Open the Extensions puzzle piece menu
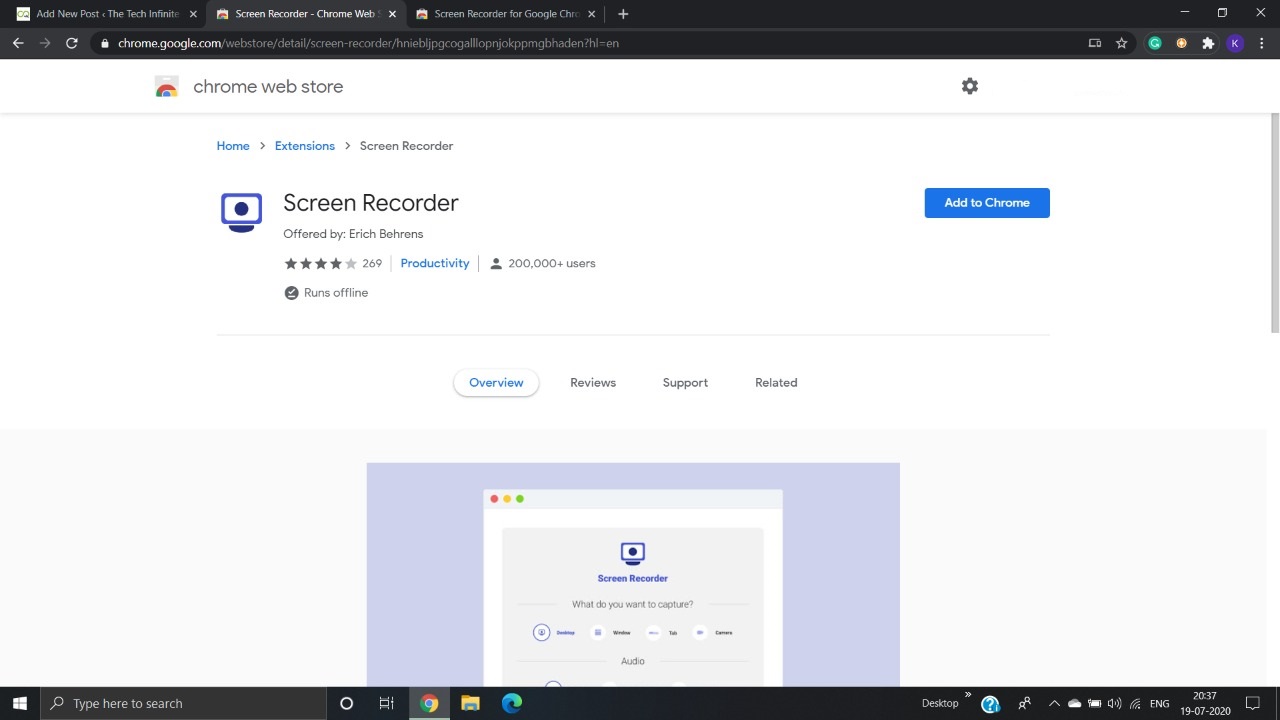 [x=1208, y=43]
